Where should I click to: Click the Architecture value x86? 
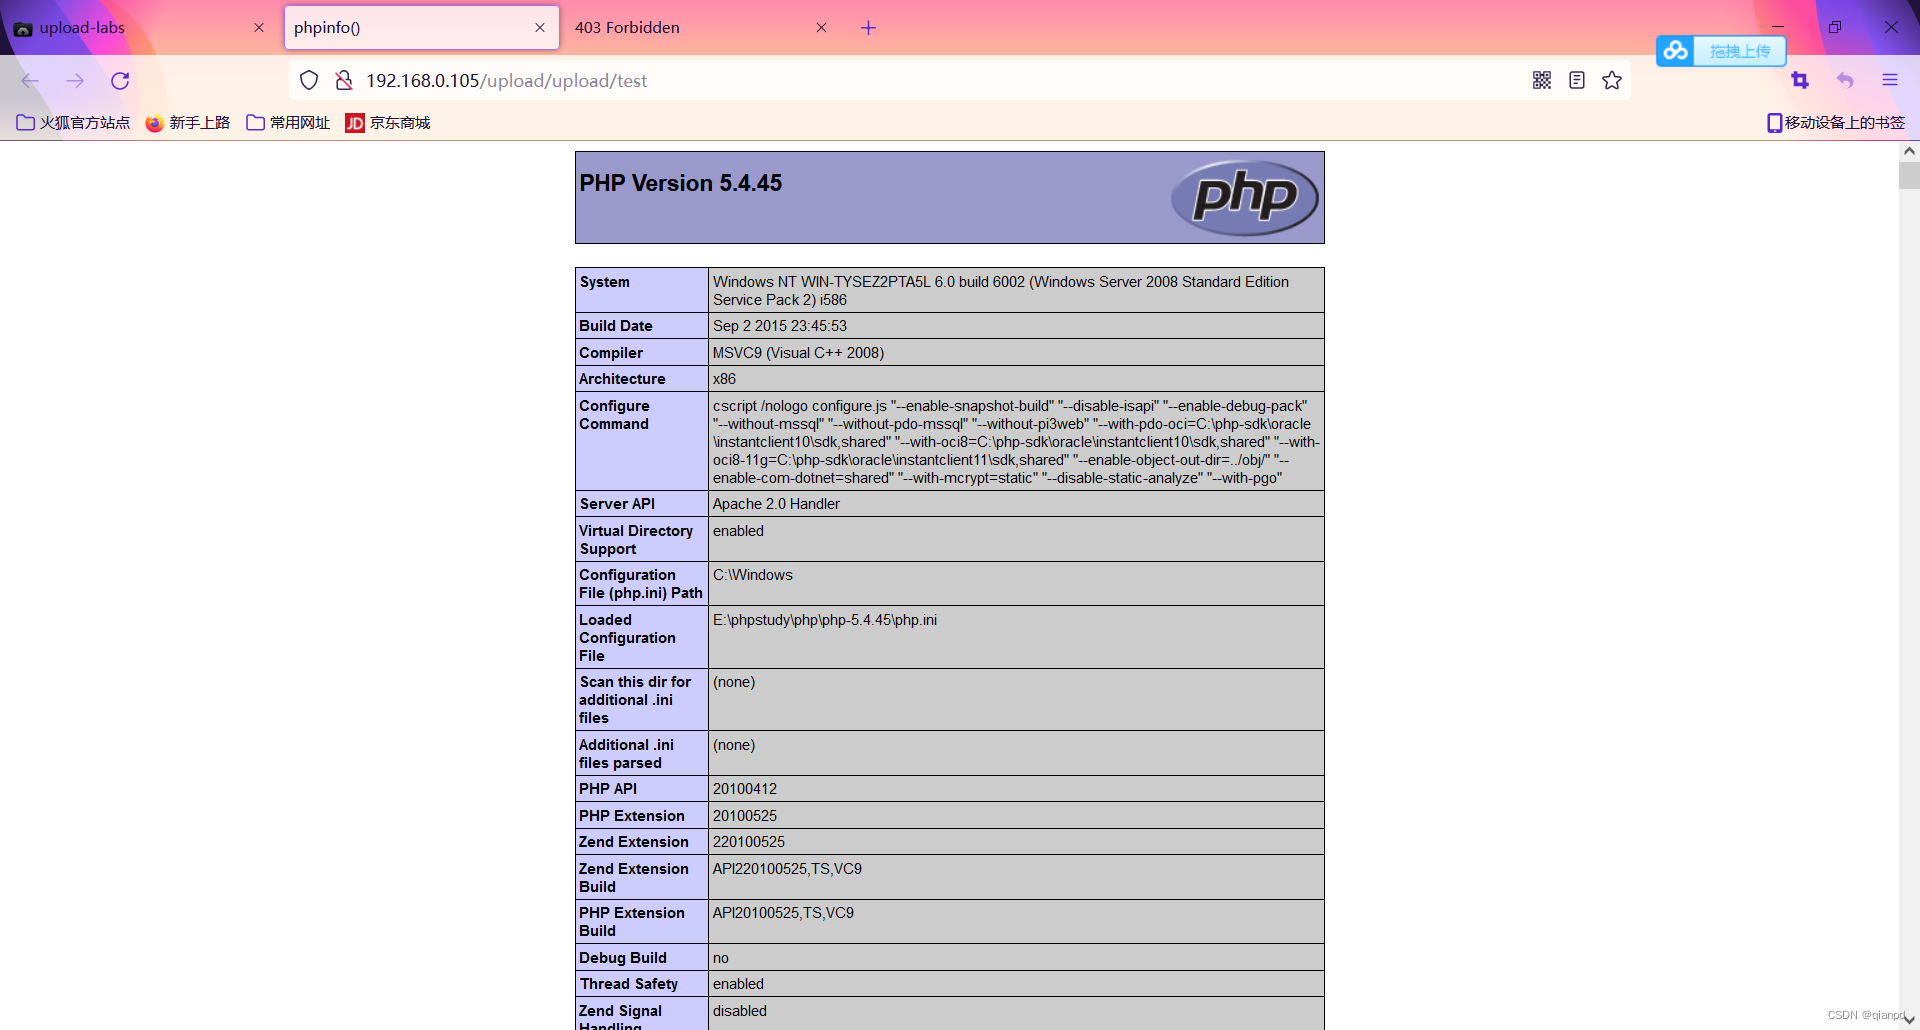tap(724, 379)
